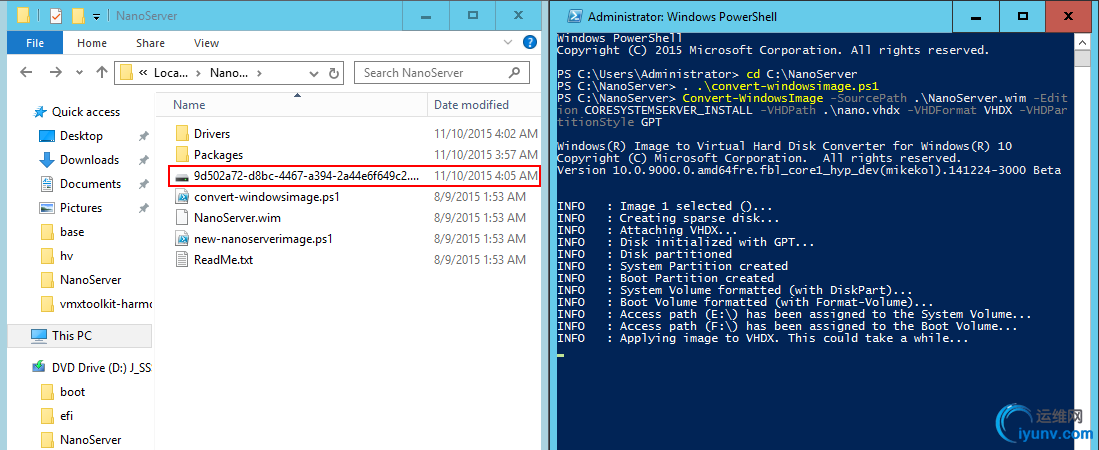Click 11/10/2015 3:57 AM date of Packages
Viewport: 1099px width, 450px height.
(x=486, y=154)
